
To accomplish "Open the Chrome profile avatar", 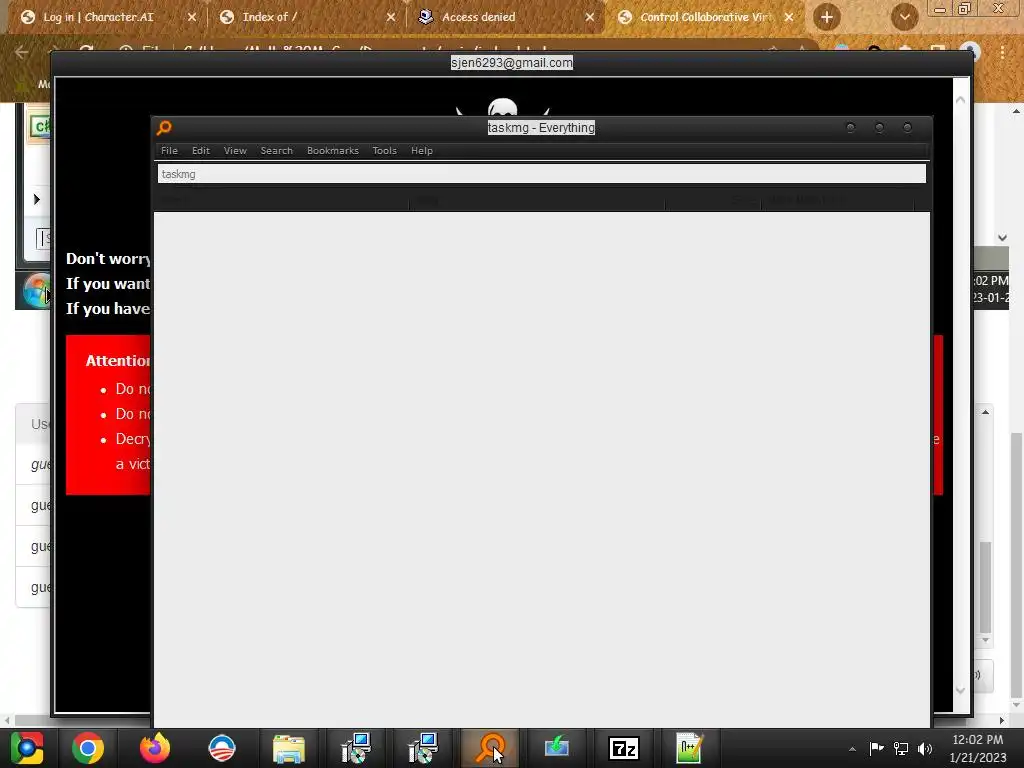I will point(970,52).
